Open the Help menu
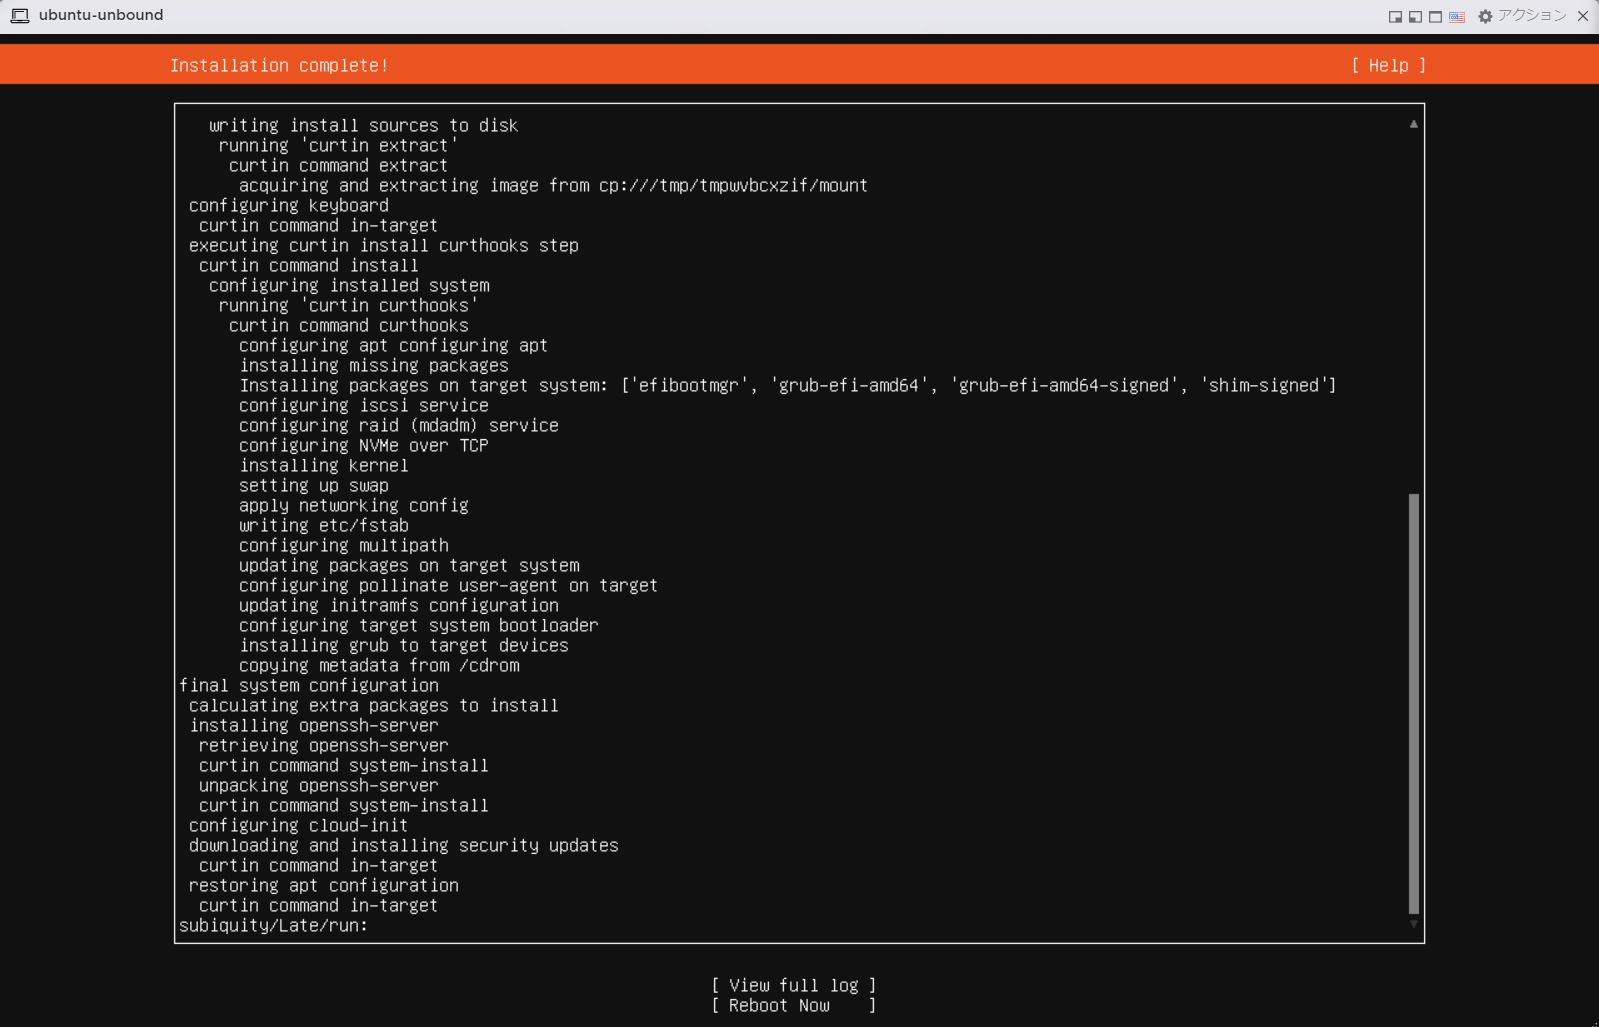Screen dimensions: 1599x1027 (x=1388, y=65)
